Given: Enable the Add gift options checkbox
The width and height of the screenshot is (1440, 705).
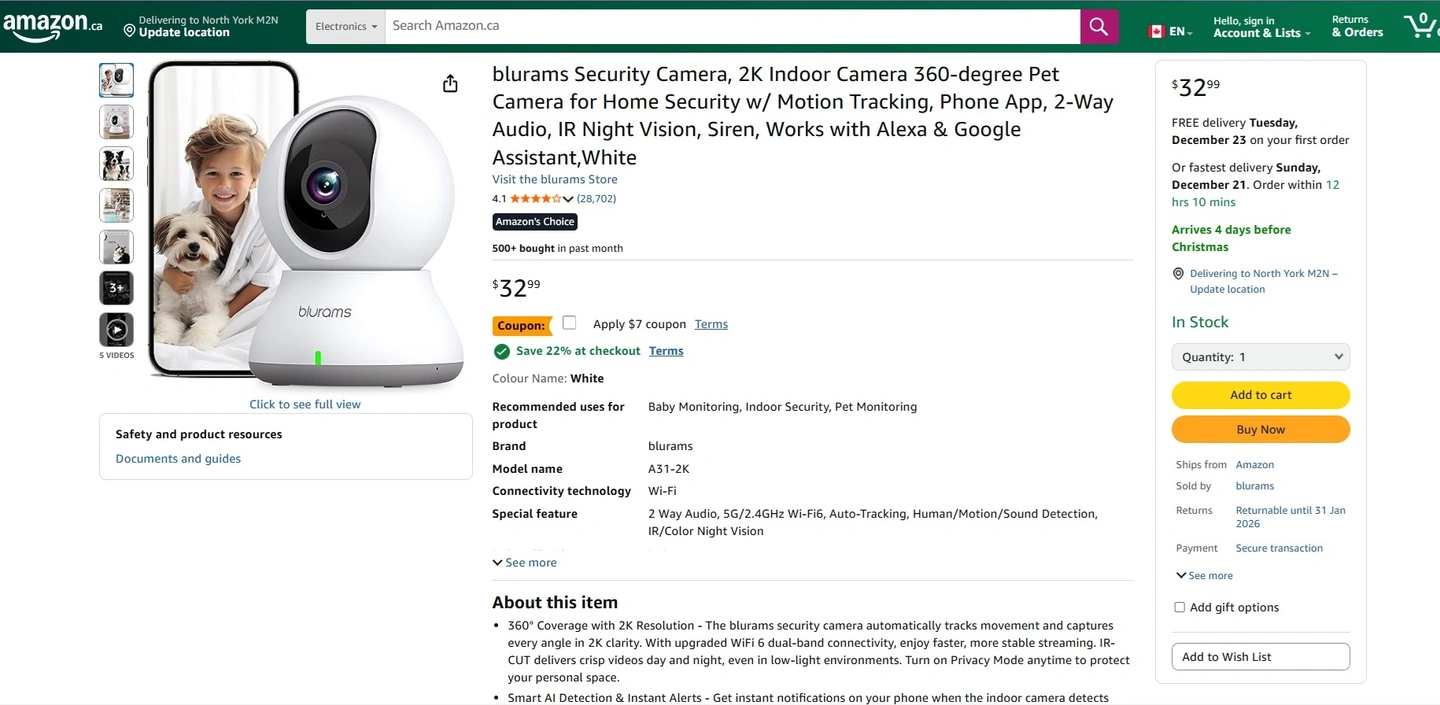Looking at the screenshot, I should pos(1180,607).
